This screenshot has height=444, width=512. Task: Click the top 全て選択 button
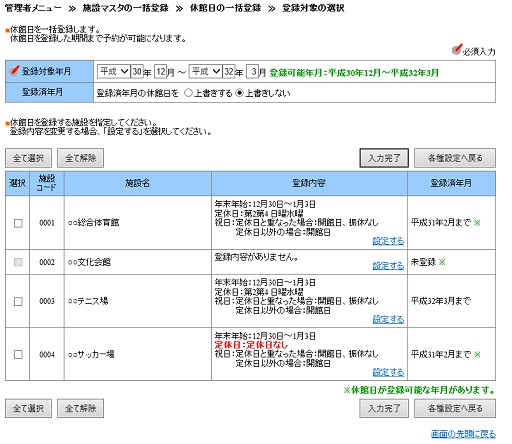28,158
